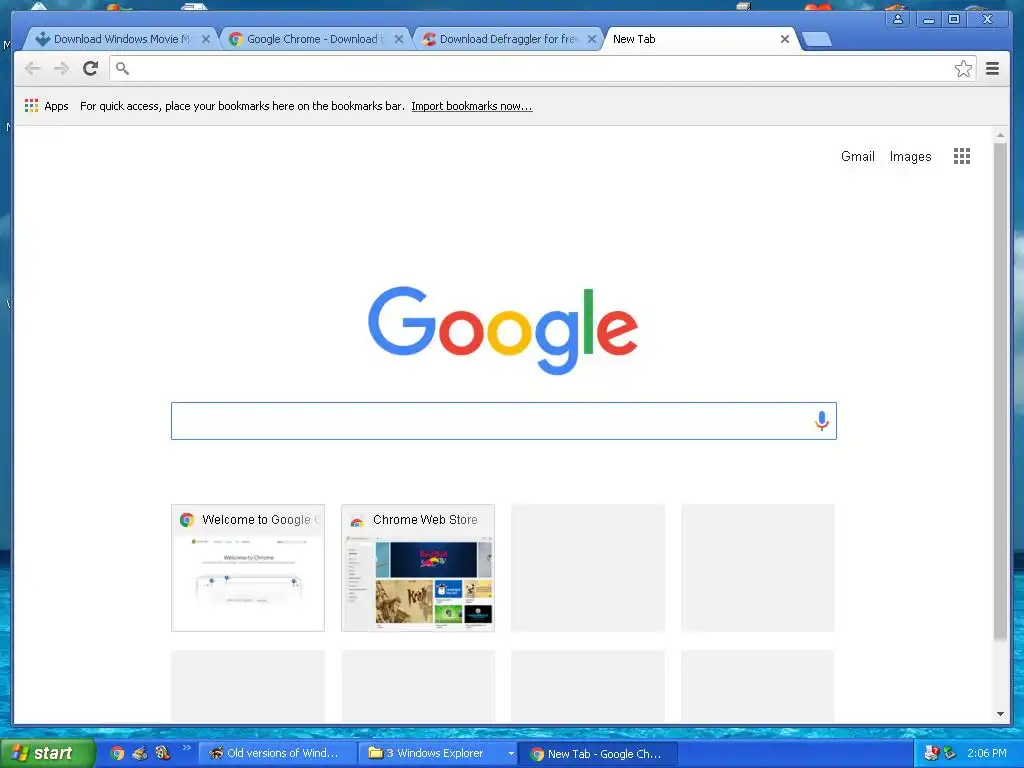Open the Chrome hamburger menu
The image size is (1024, 768).
point(993,69)
